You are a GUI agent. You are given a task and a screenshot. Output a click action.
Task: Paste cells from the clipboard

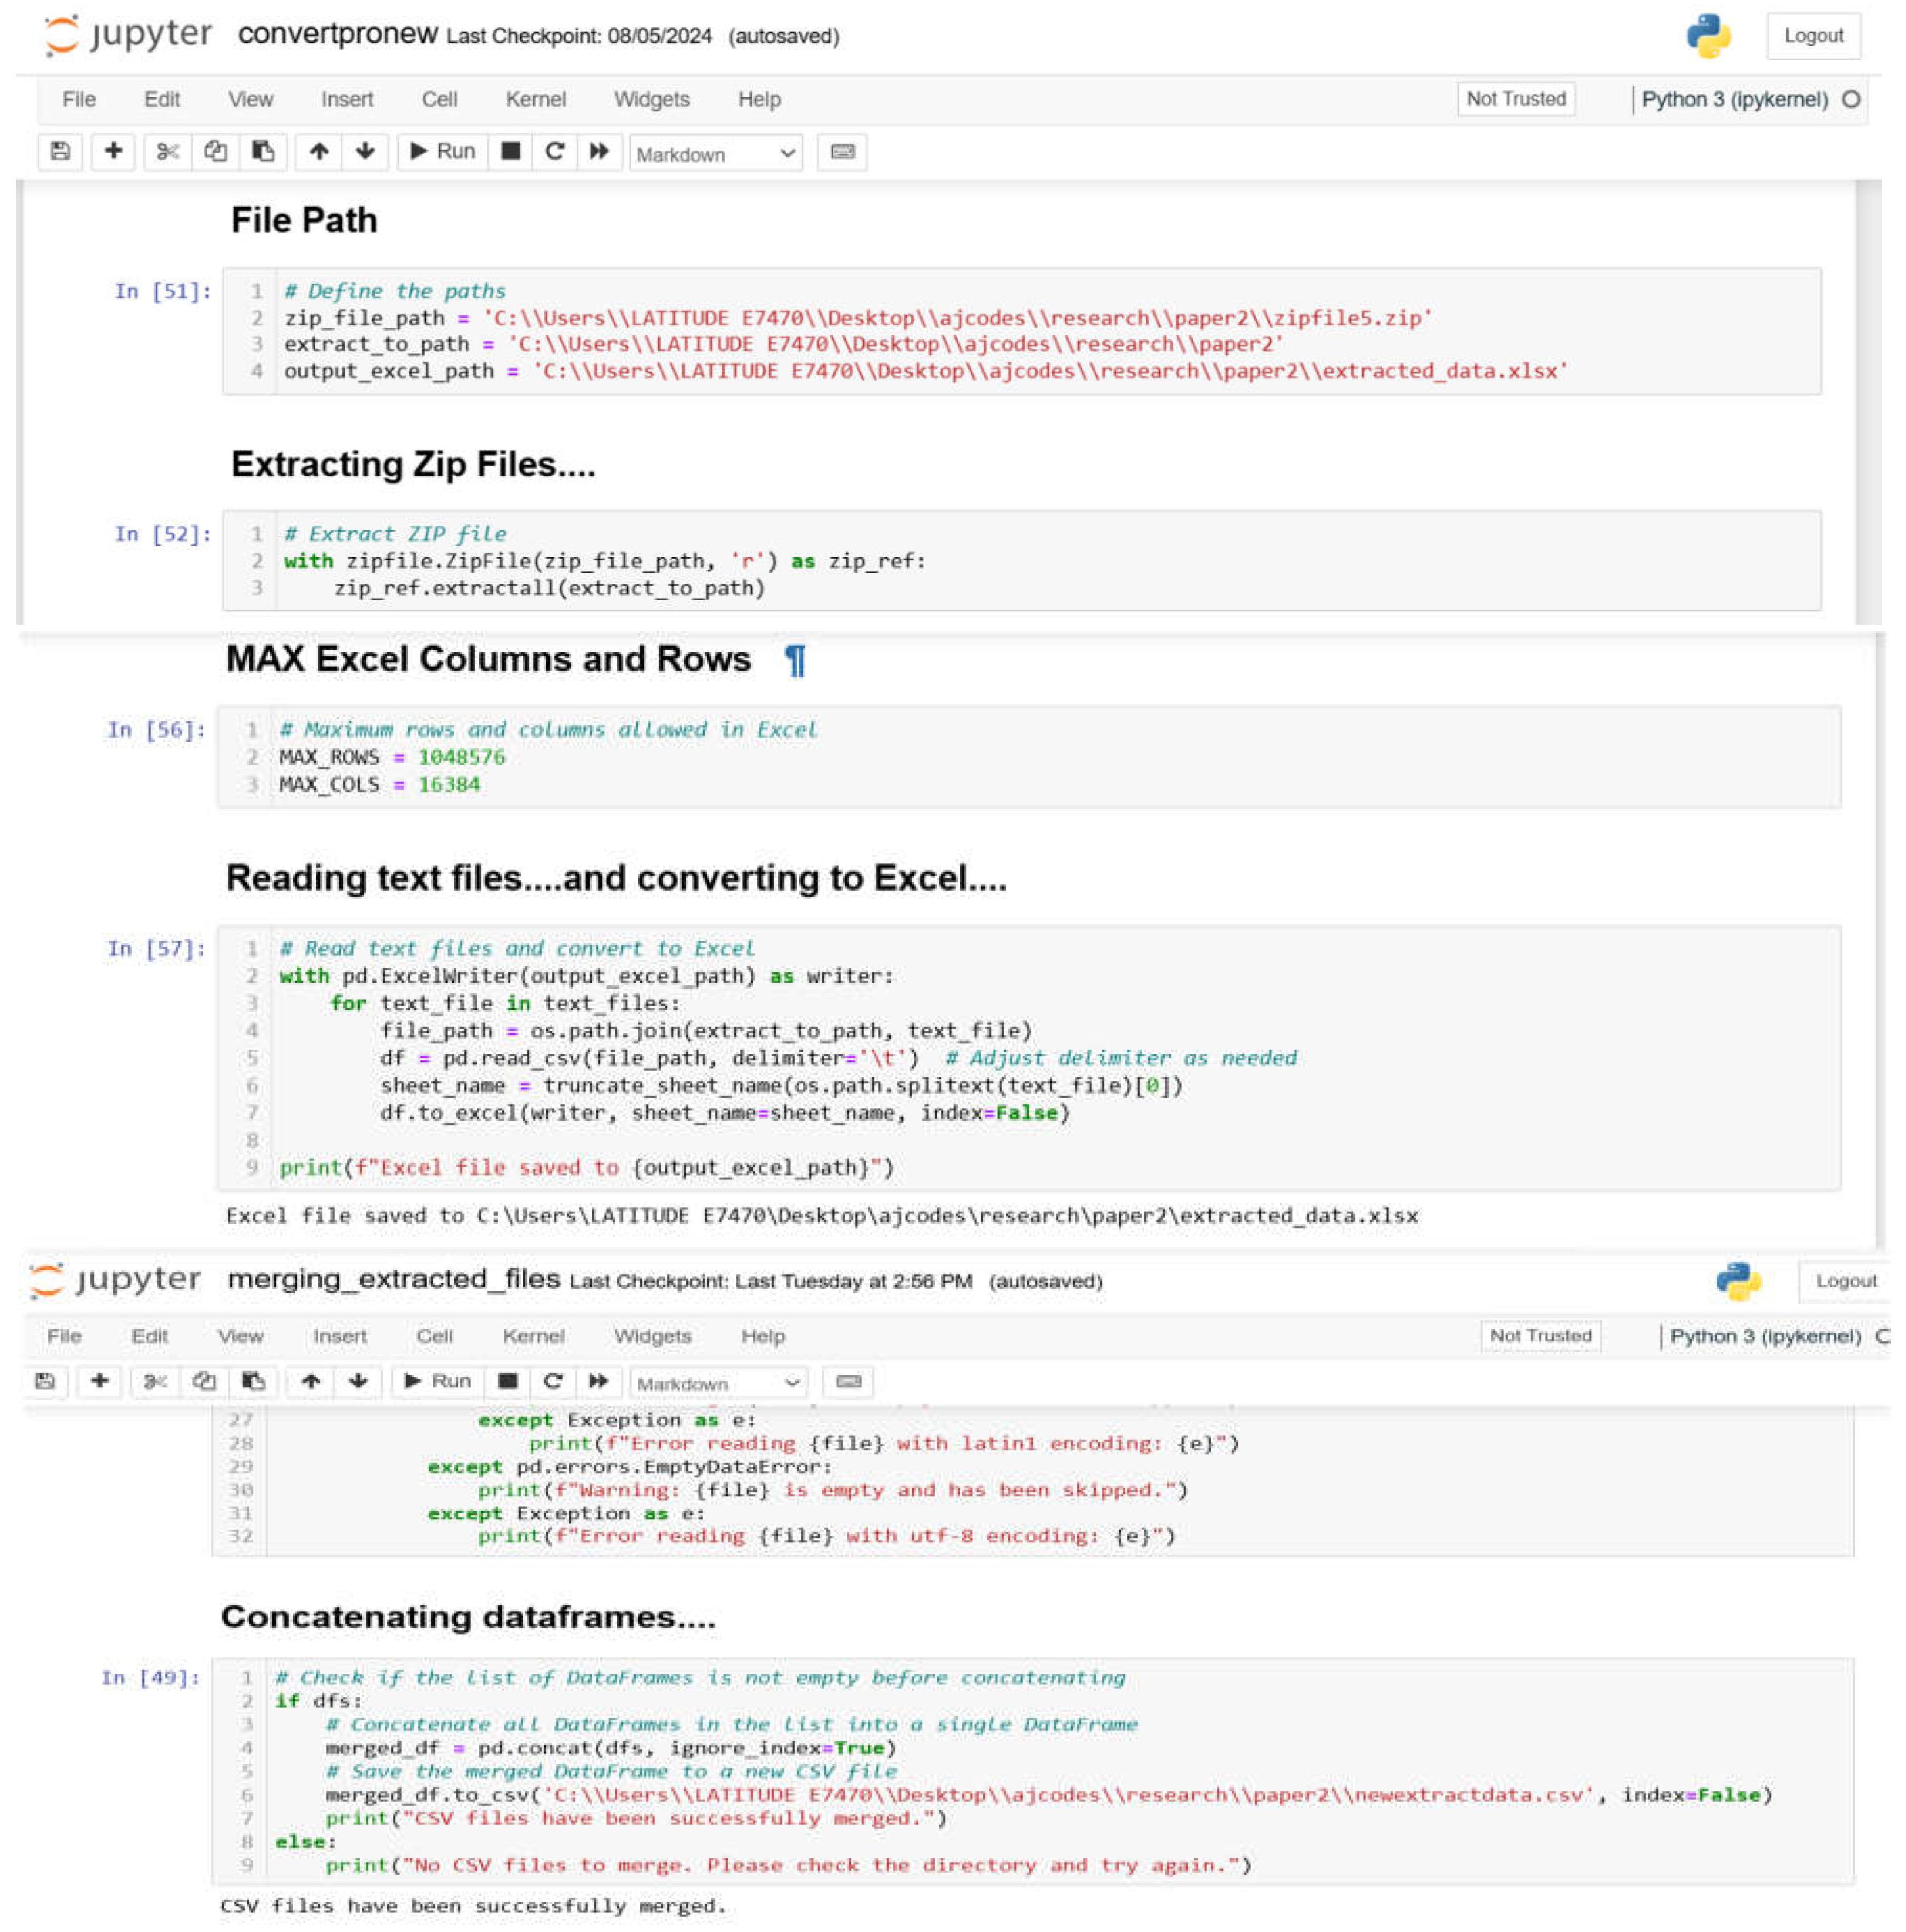click(263, 152)
